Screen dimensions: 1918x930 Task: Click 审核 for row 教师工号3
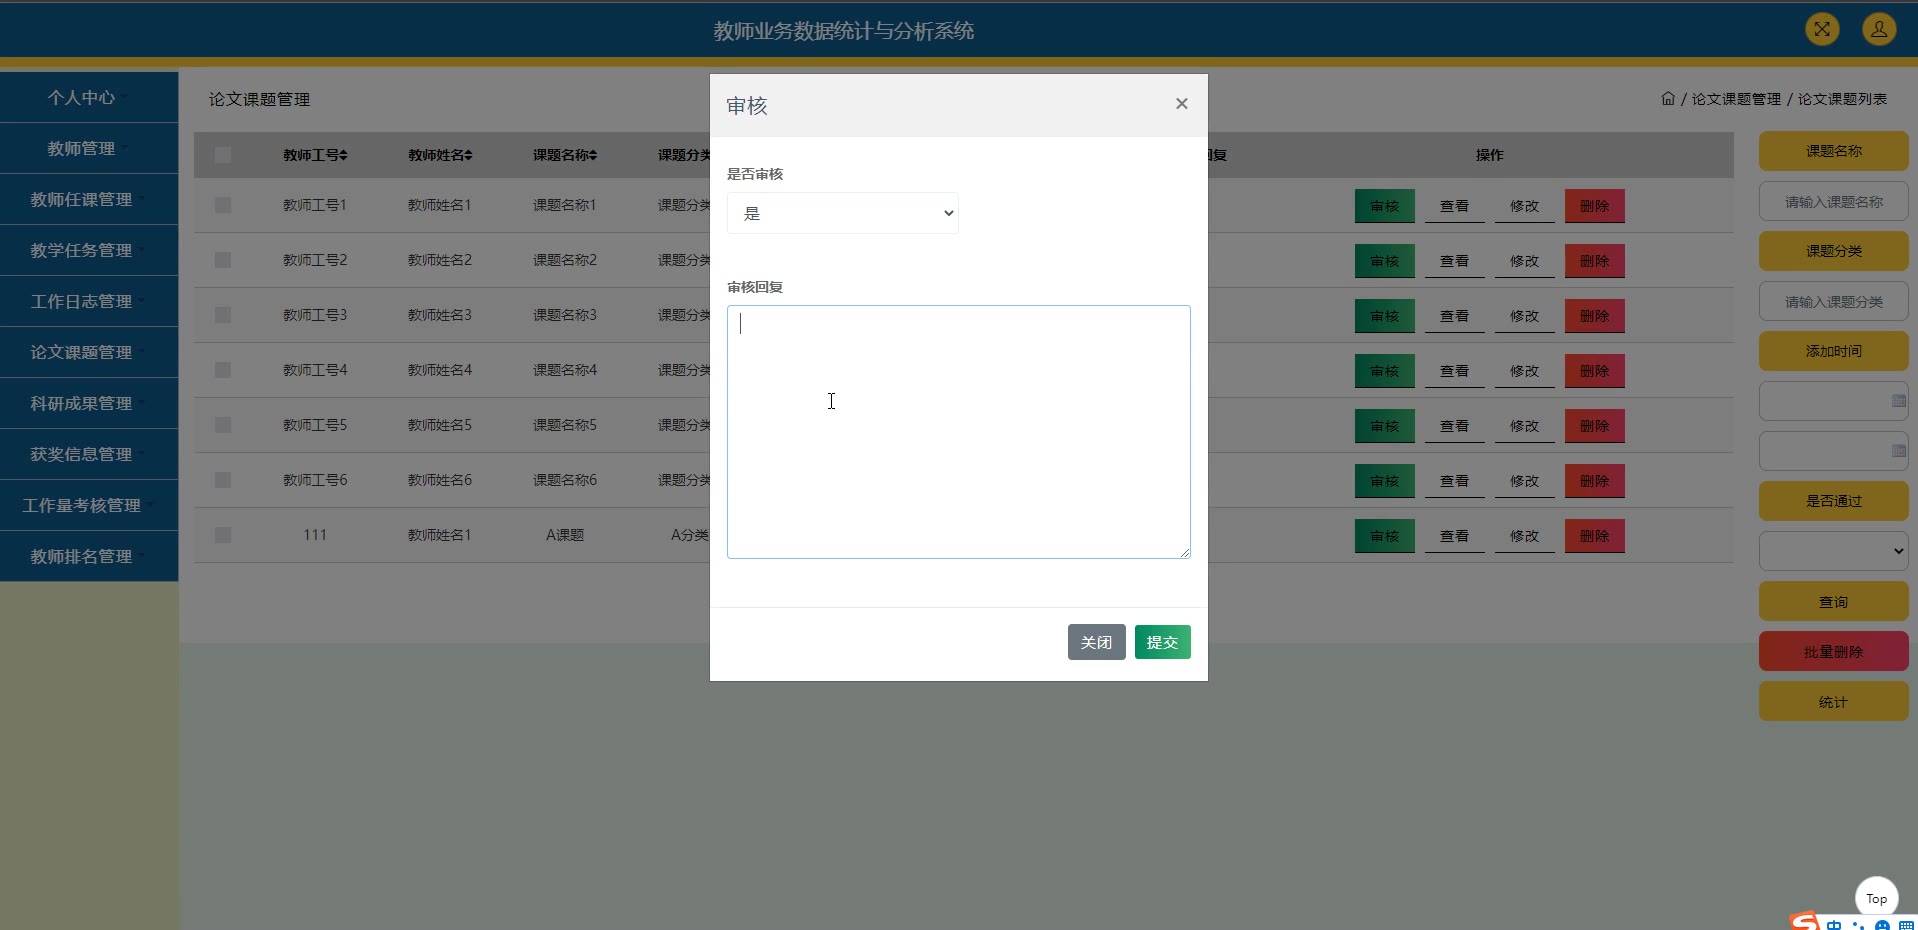[x=1384, y=316]
